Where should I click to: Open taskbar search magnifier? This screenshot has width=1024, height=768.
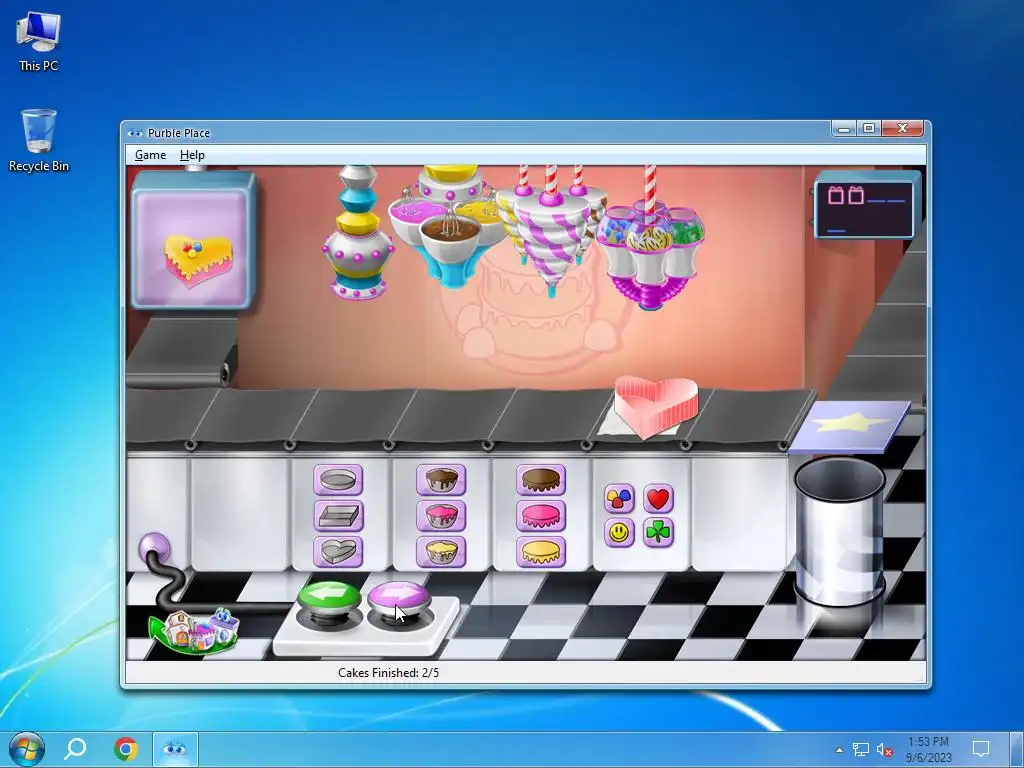(75, 749)
